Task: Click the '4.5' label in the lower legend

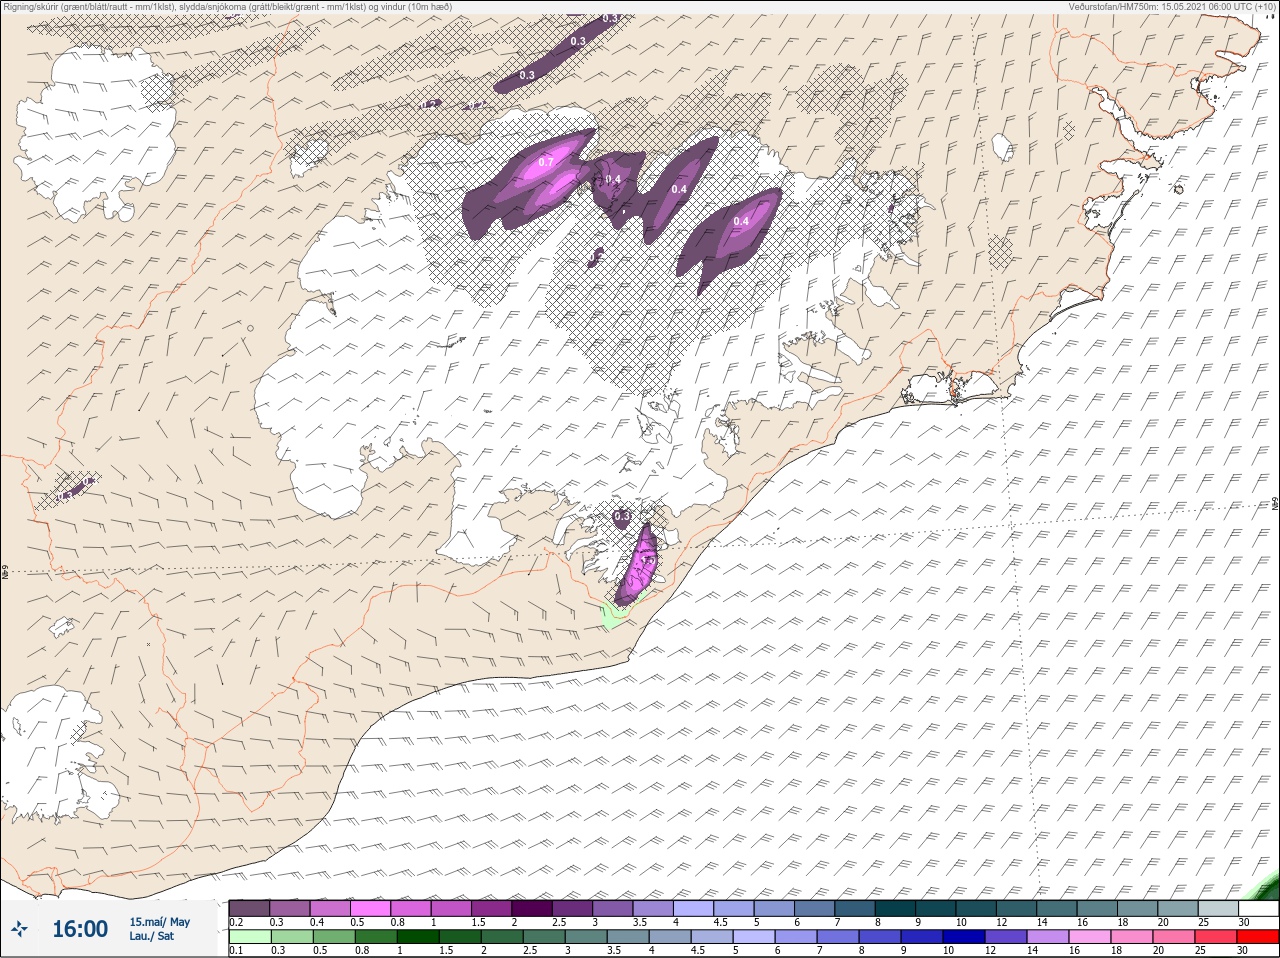Action: coord(698,951)
